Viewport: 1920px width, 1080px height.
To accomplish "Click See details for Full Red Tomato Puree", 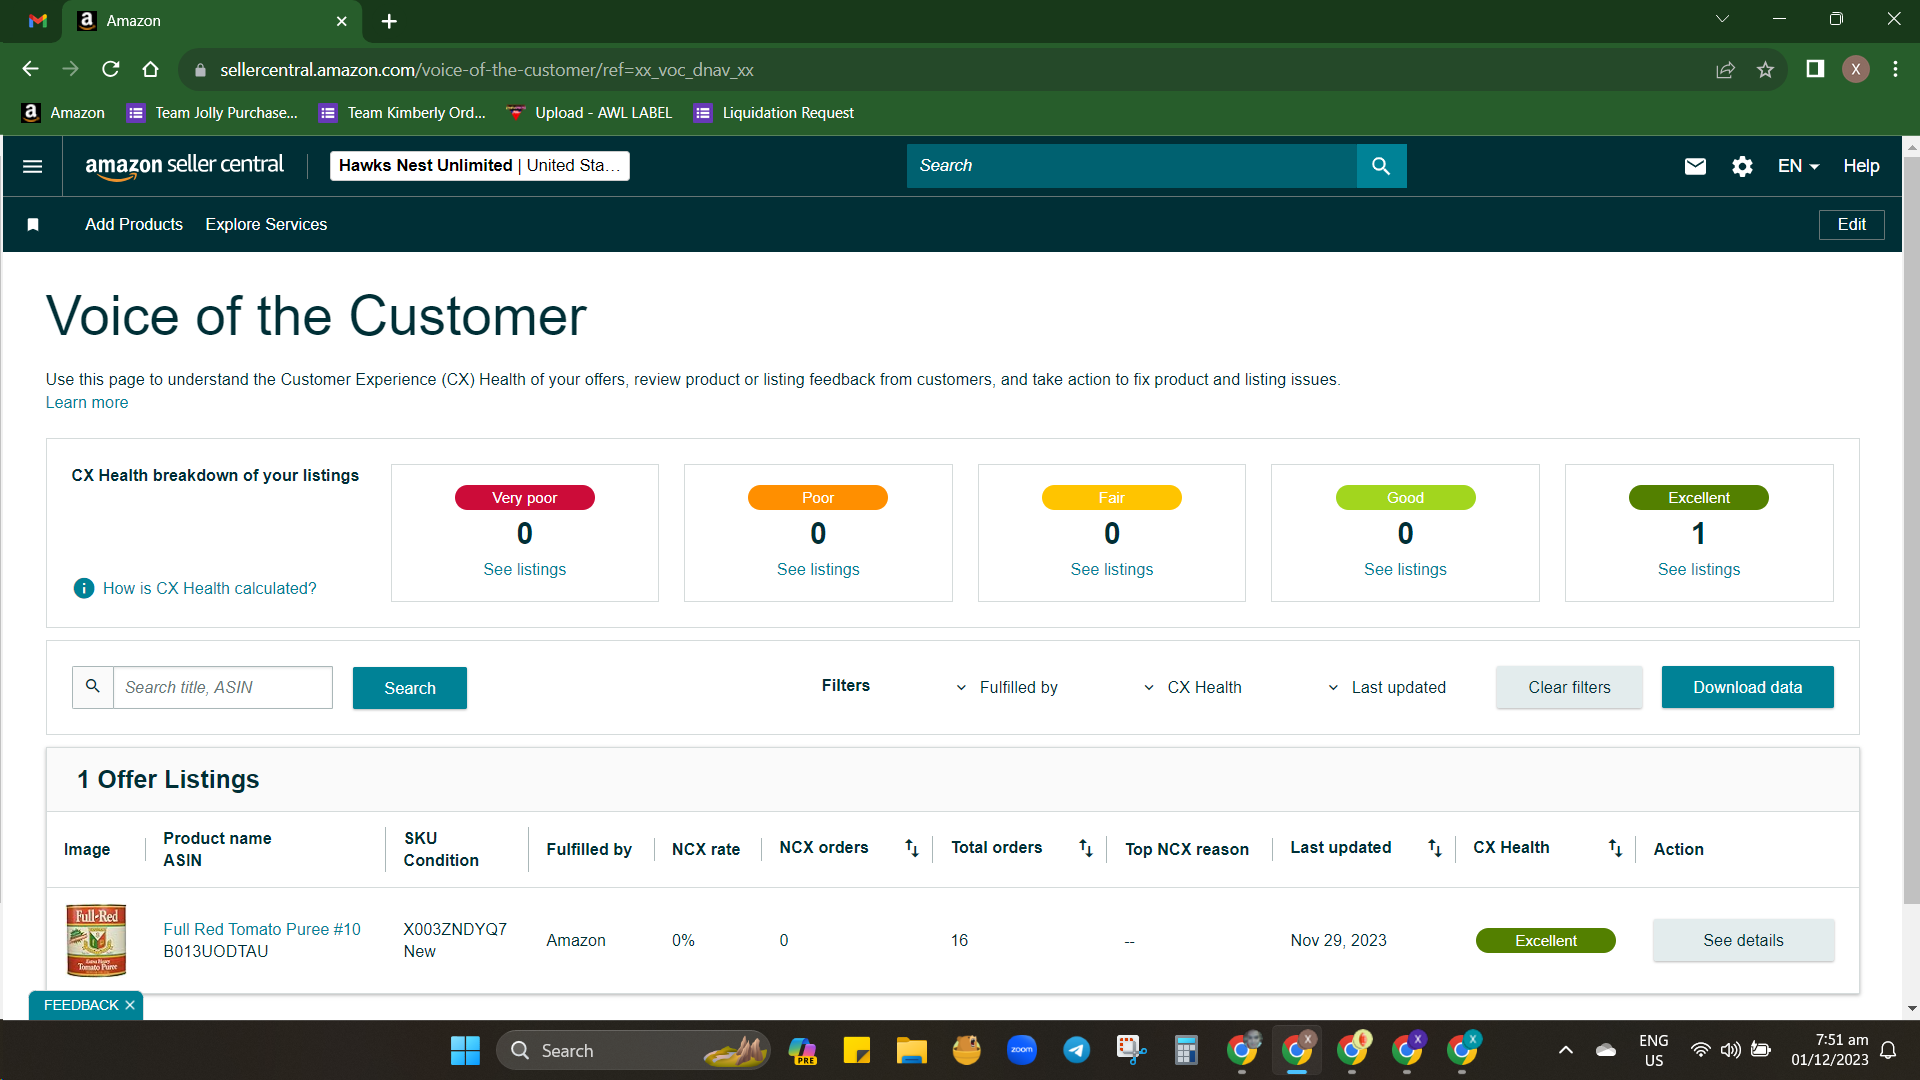I will point(1743,940).
